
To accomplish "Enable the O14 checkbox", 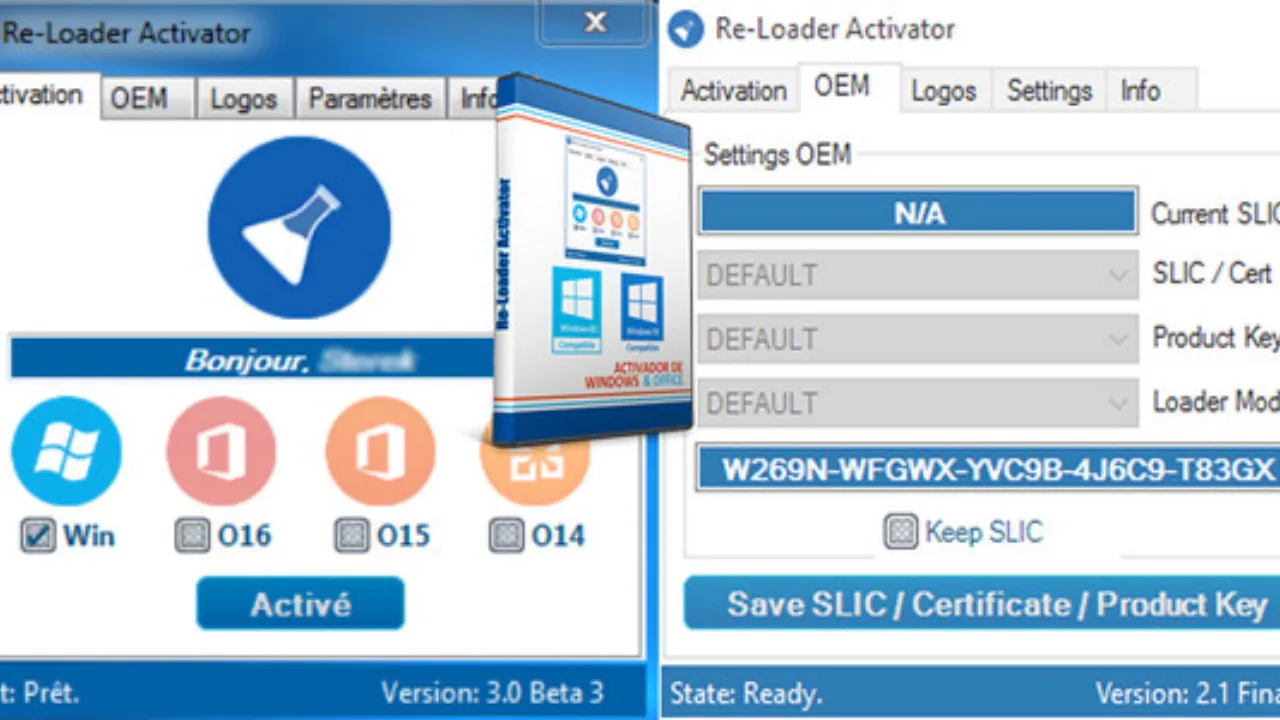I will (506, 536).
